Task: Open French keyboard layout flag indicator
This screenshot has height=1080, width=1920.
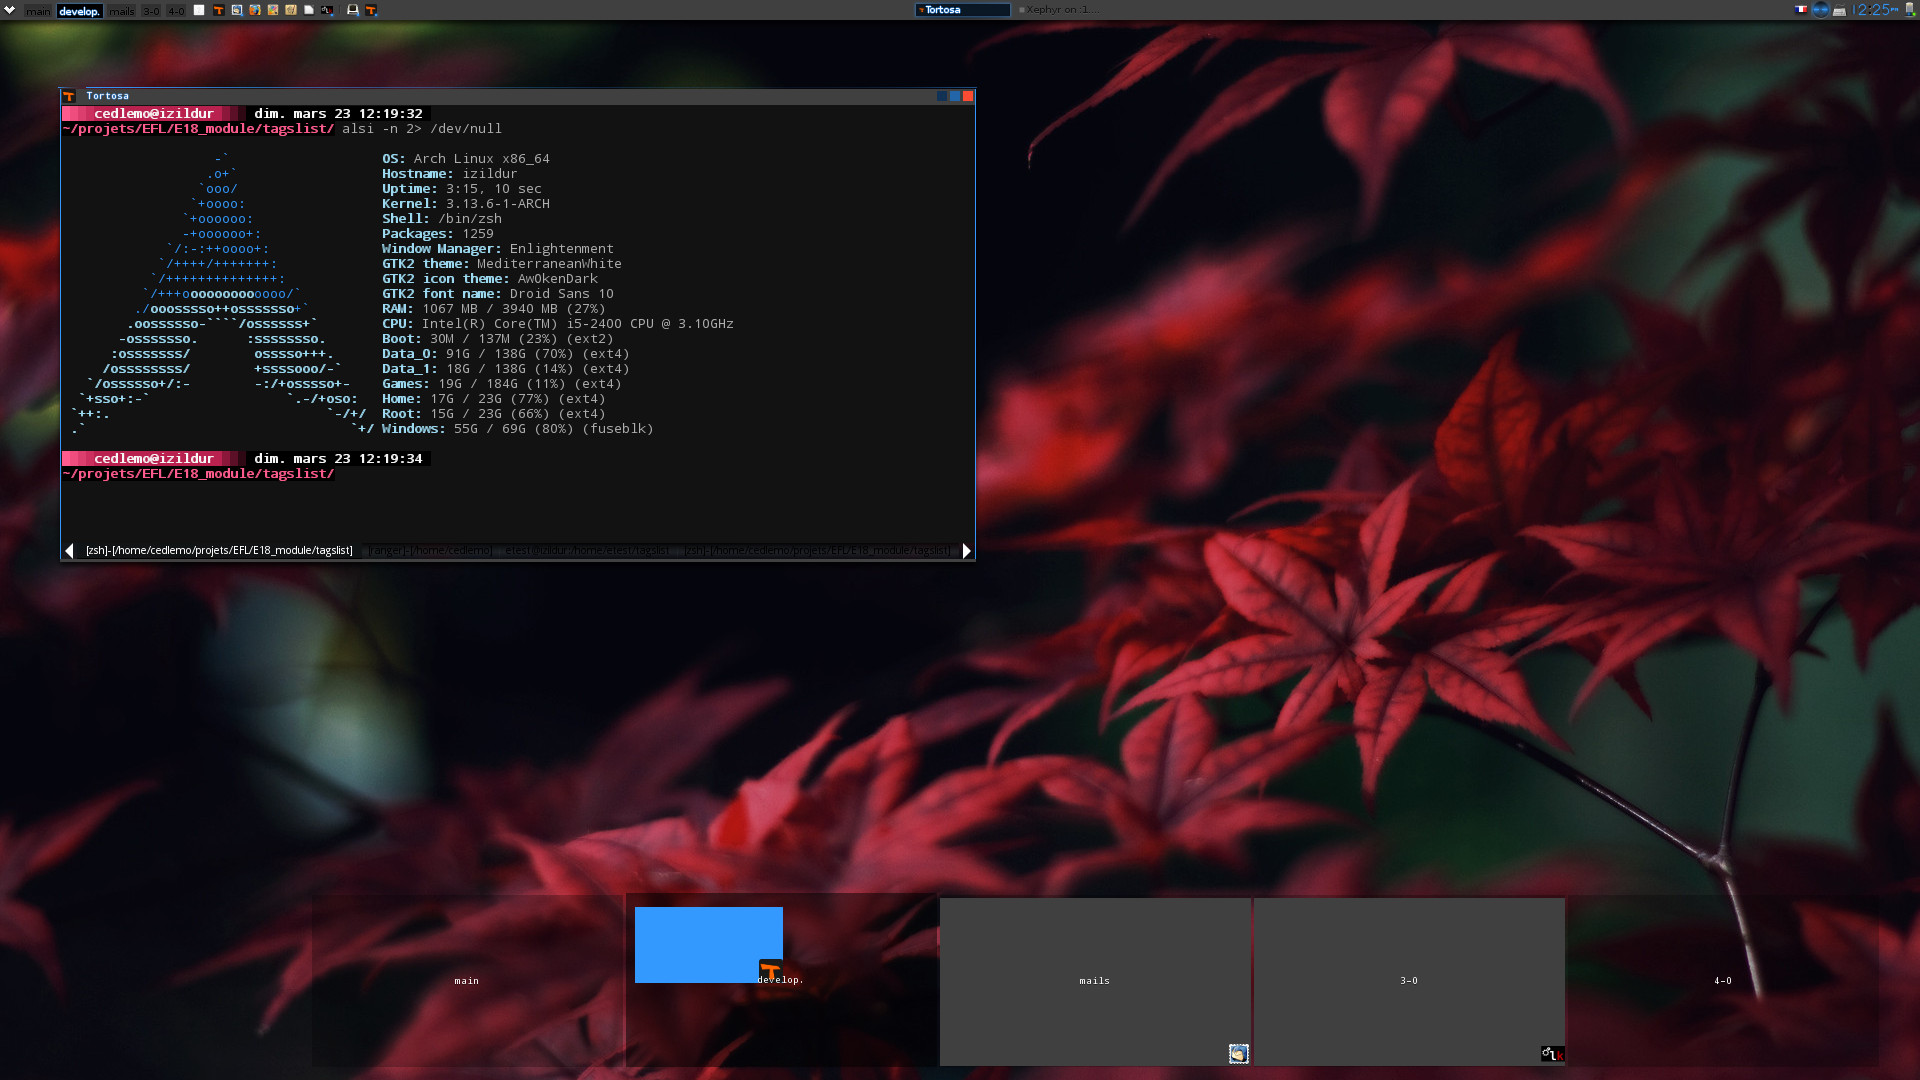Action: coord(1801,10)
